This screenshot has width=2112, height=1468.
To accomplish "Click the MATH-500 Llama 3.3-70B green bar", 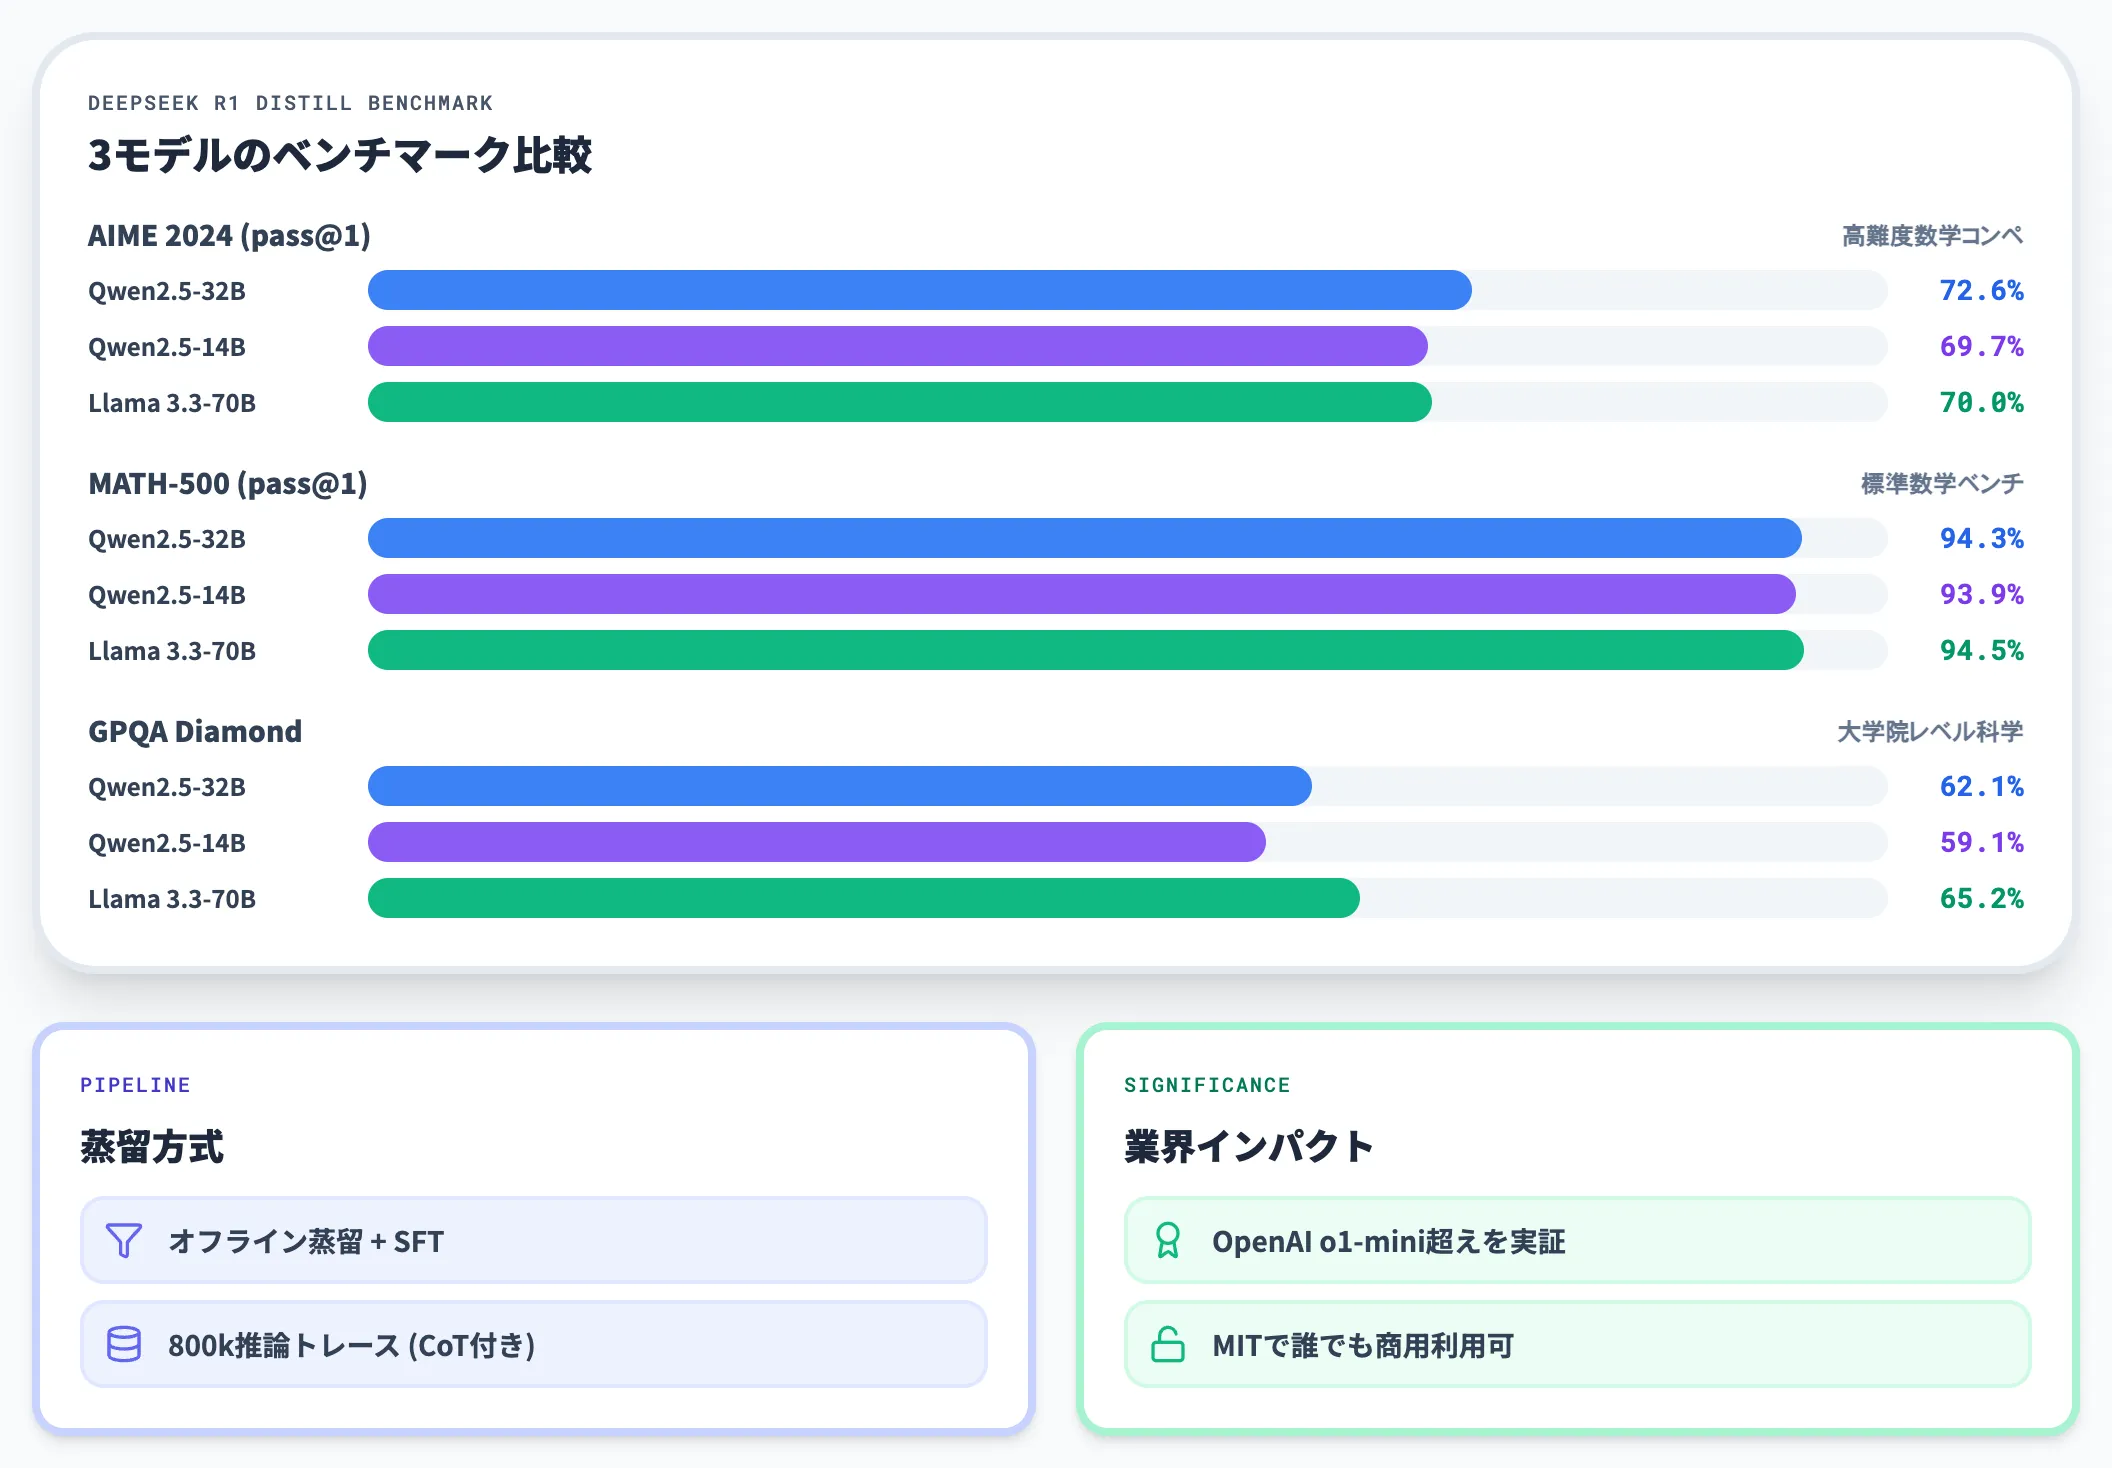I will pyautogui.click(x=1086, y=650).
